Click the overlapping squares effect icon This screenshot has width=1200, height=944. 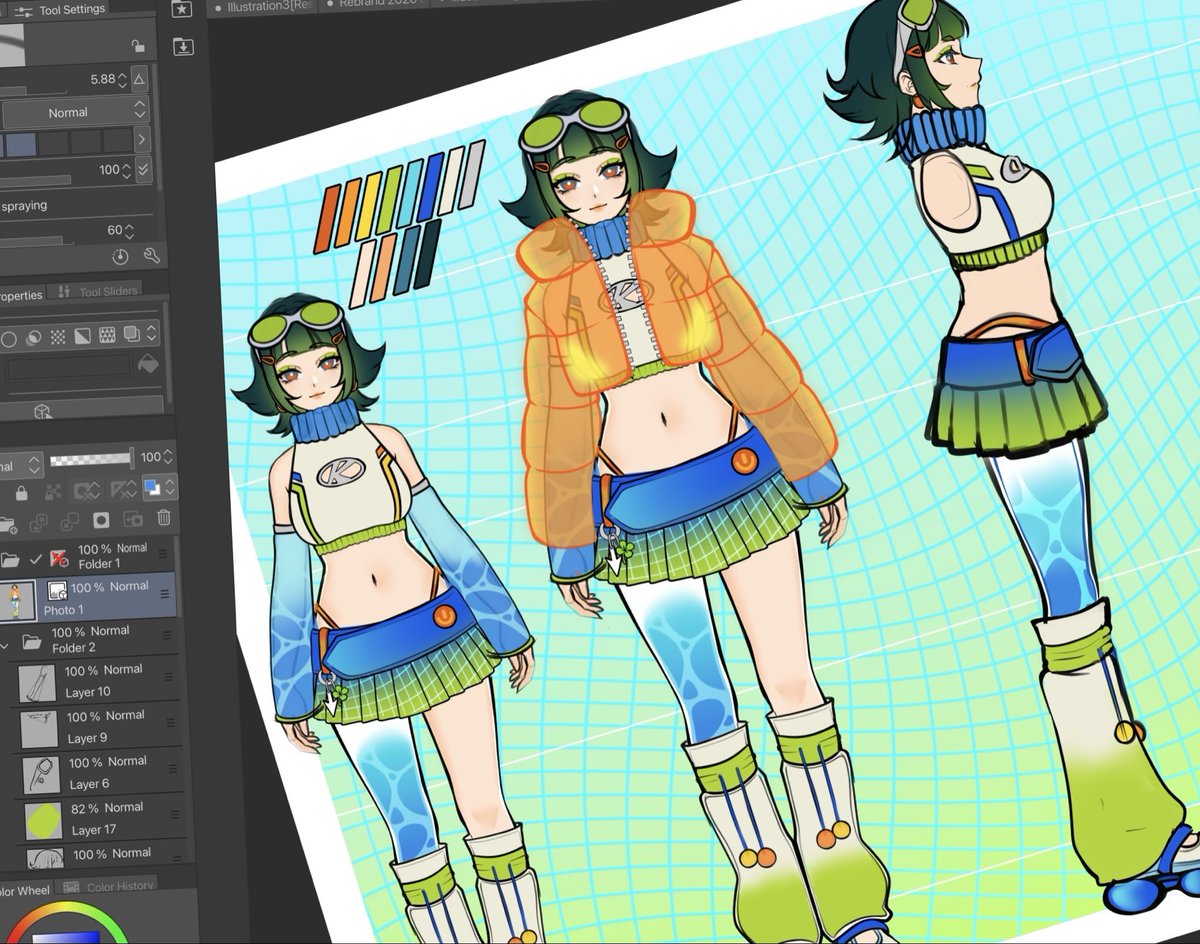[x=131, y=333]
